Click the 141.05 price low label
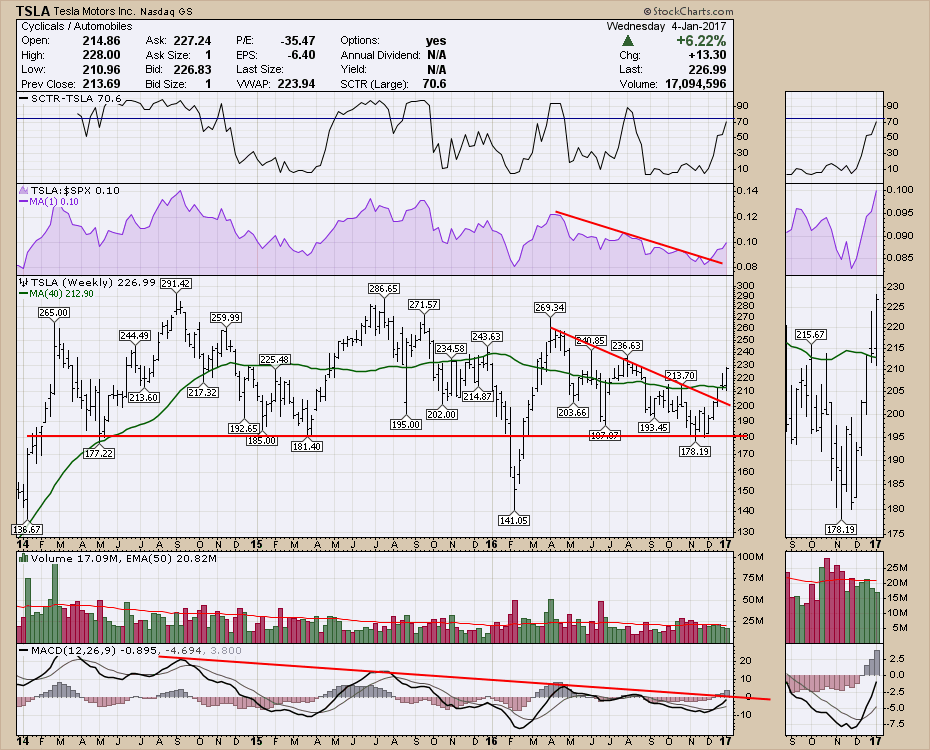This screenshot has height=750, width=930. 514,520
